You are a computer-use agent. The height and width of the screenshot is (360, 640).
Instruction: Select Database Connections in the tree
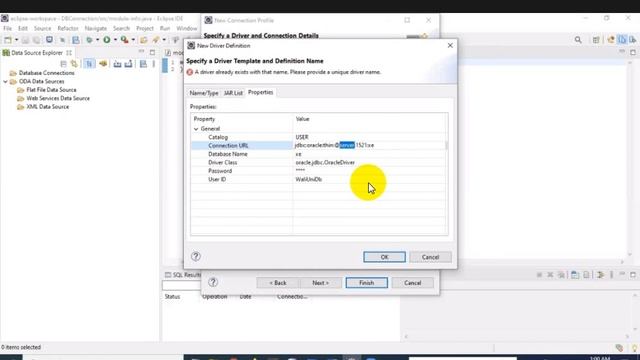[47, 73]
